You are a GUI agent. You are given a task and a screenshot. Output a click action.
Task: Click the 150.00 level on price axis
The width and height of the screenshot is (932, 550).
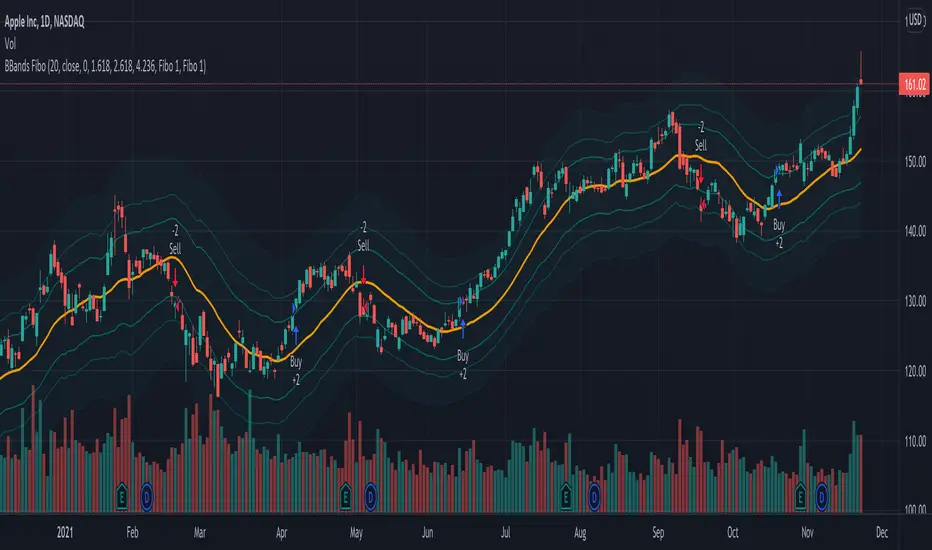coord(915,161)
